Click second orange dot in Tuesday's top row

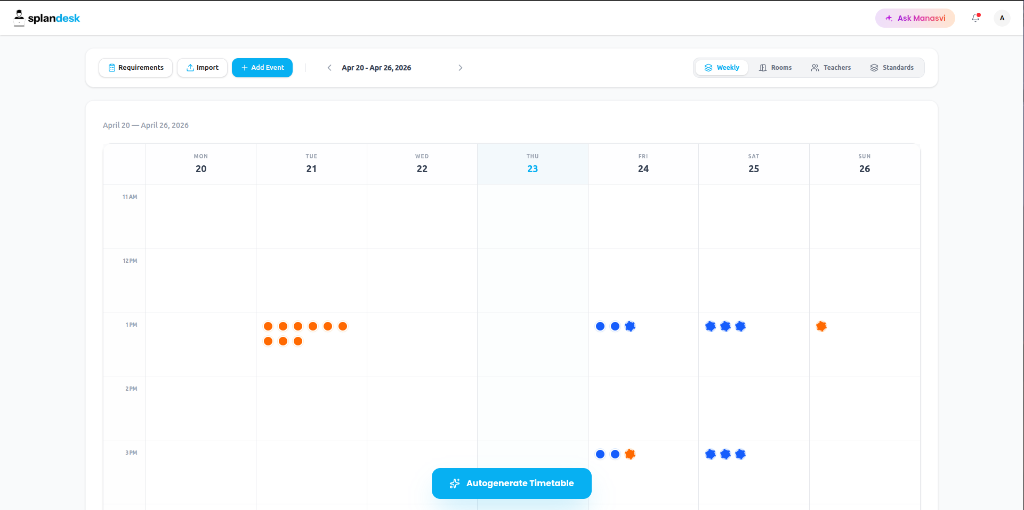(x=283, y=326)
